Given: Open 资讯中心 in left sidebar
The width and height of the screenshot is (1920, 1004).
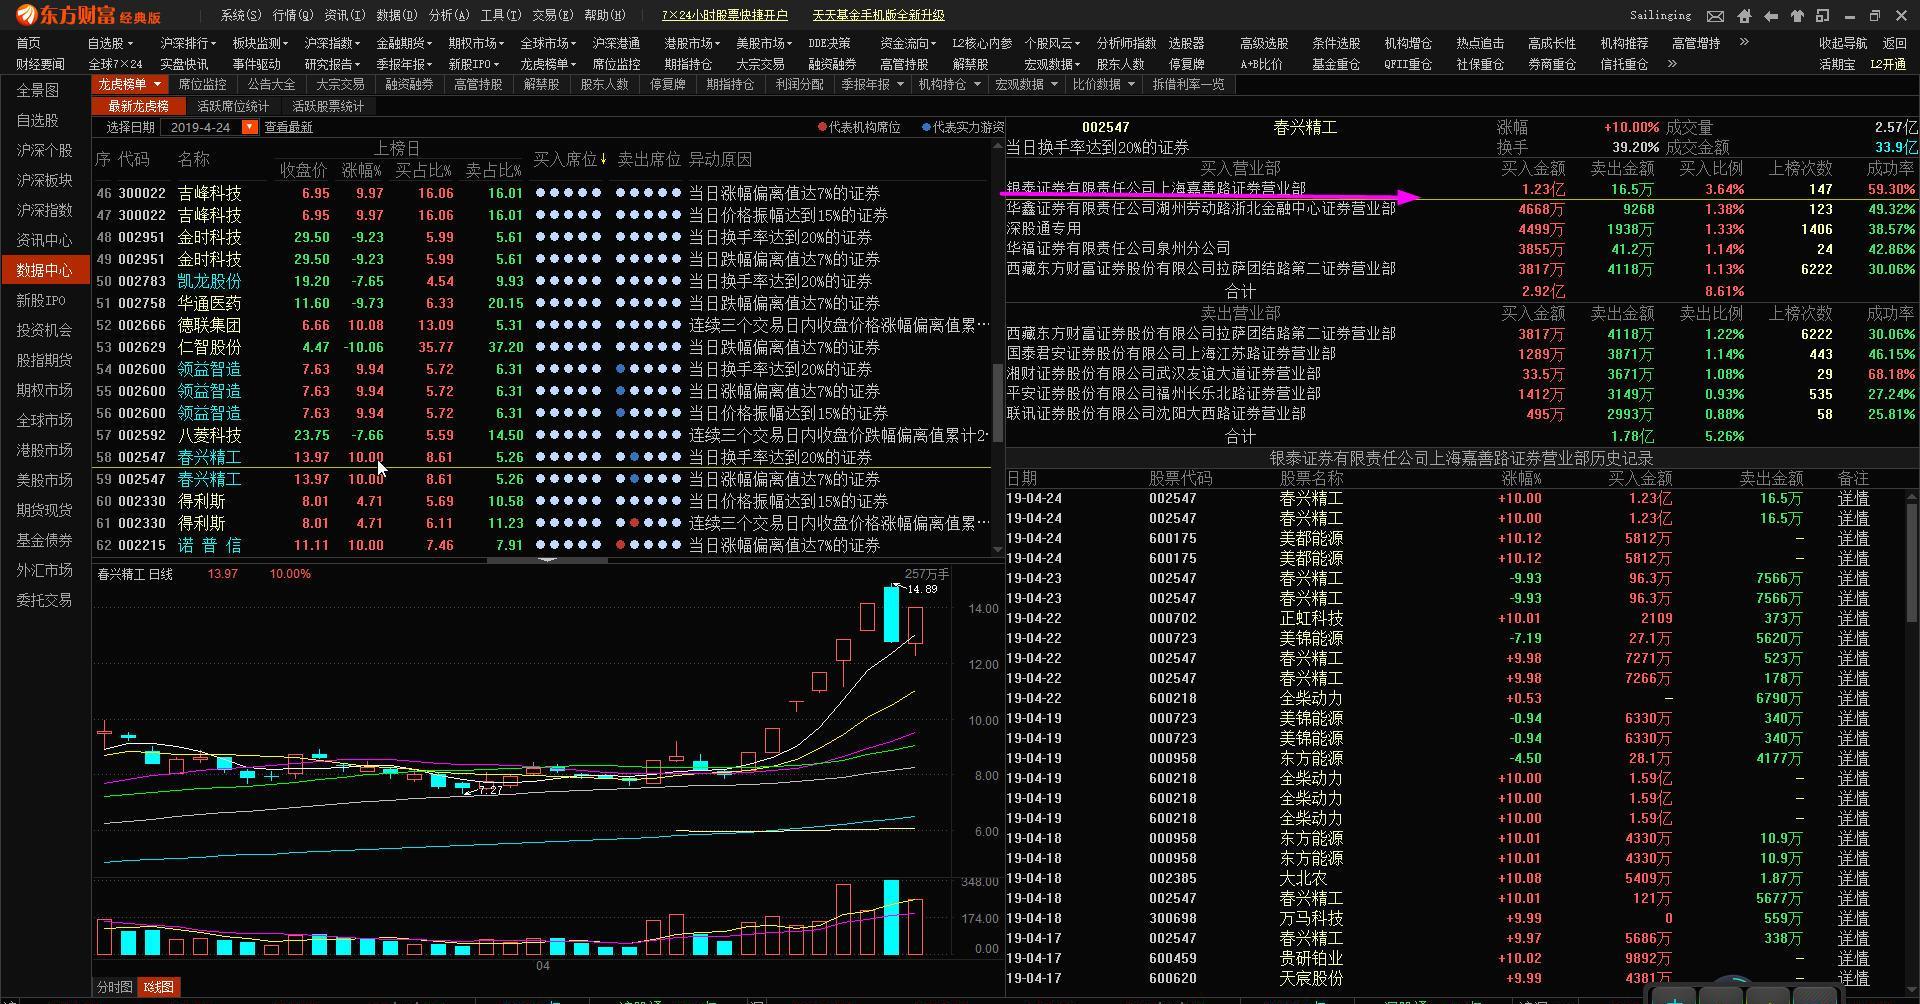Looking at the screenshot, I should click(45, 240).
